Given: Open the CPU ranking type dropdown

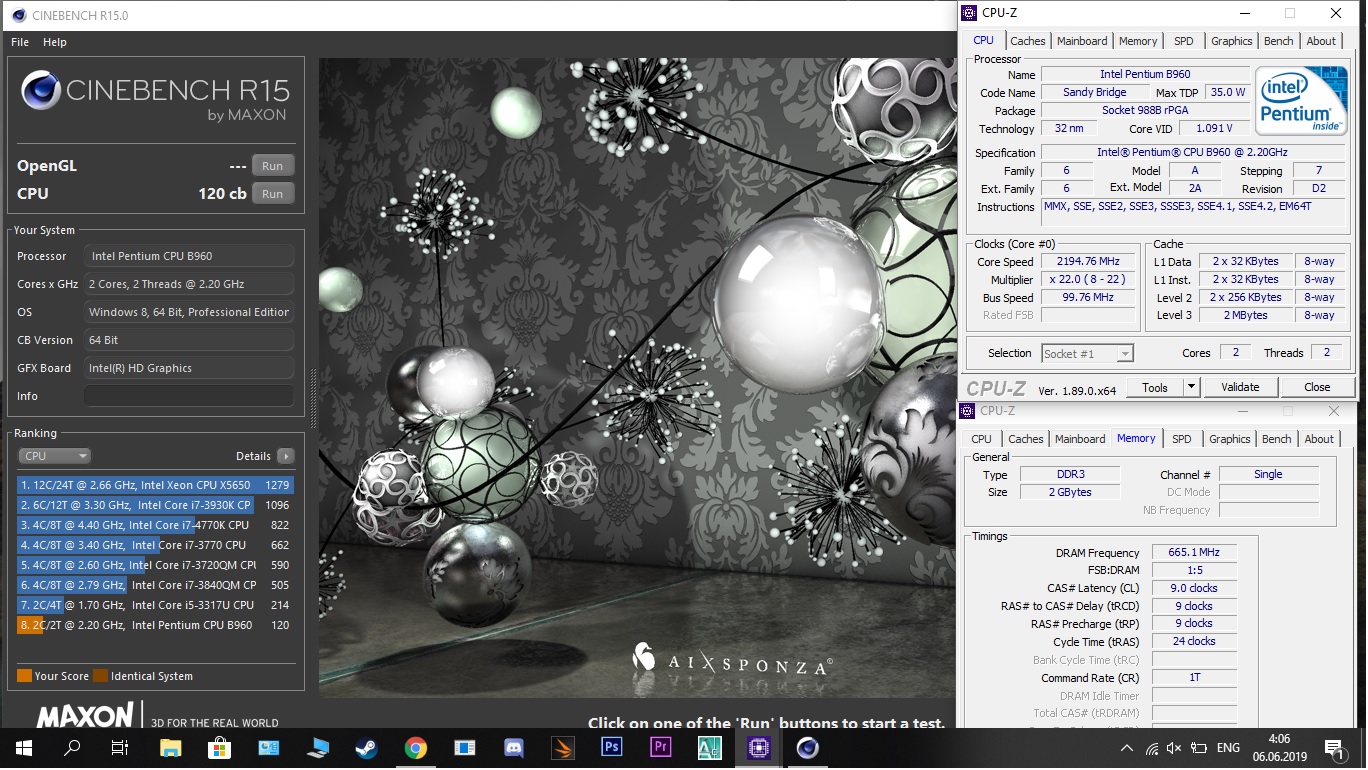Looking at the screenshot, I should click(54, 456).
